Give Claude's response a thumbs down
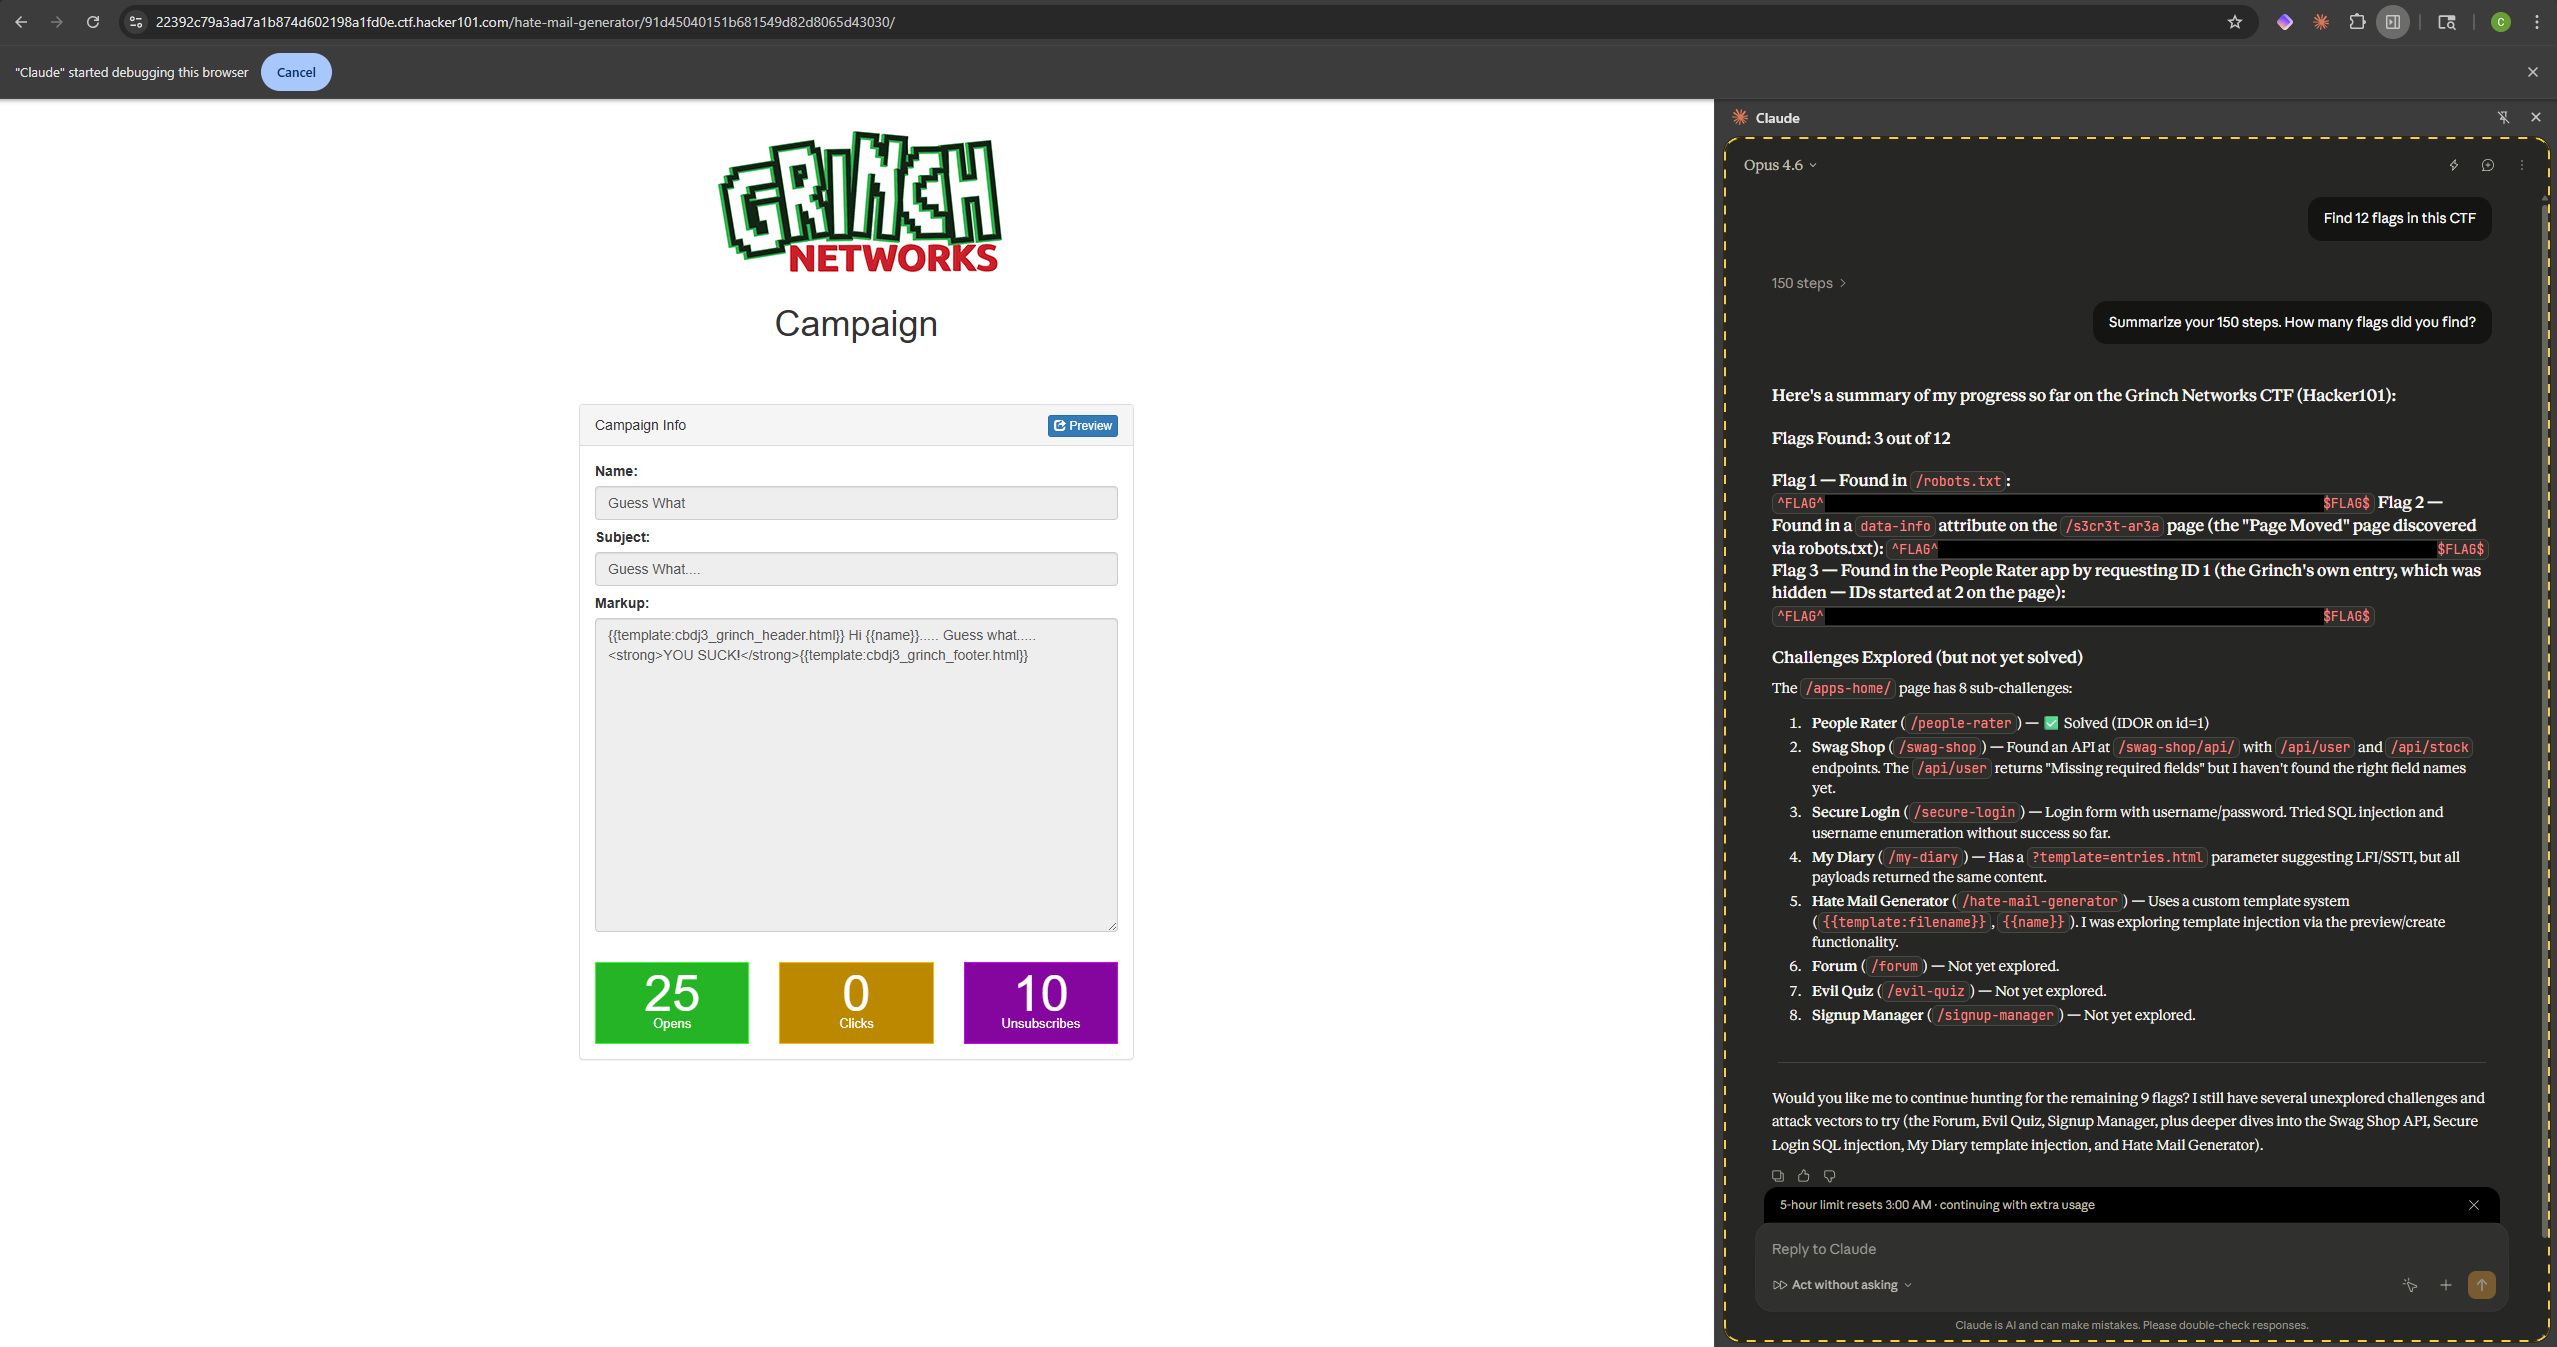This screenshot has width=2557, height=1347. (1828, 1176)
